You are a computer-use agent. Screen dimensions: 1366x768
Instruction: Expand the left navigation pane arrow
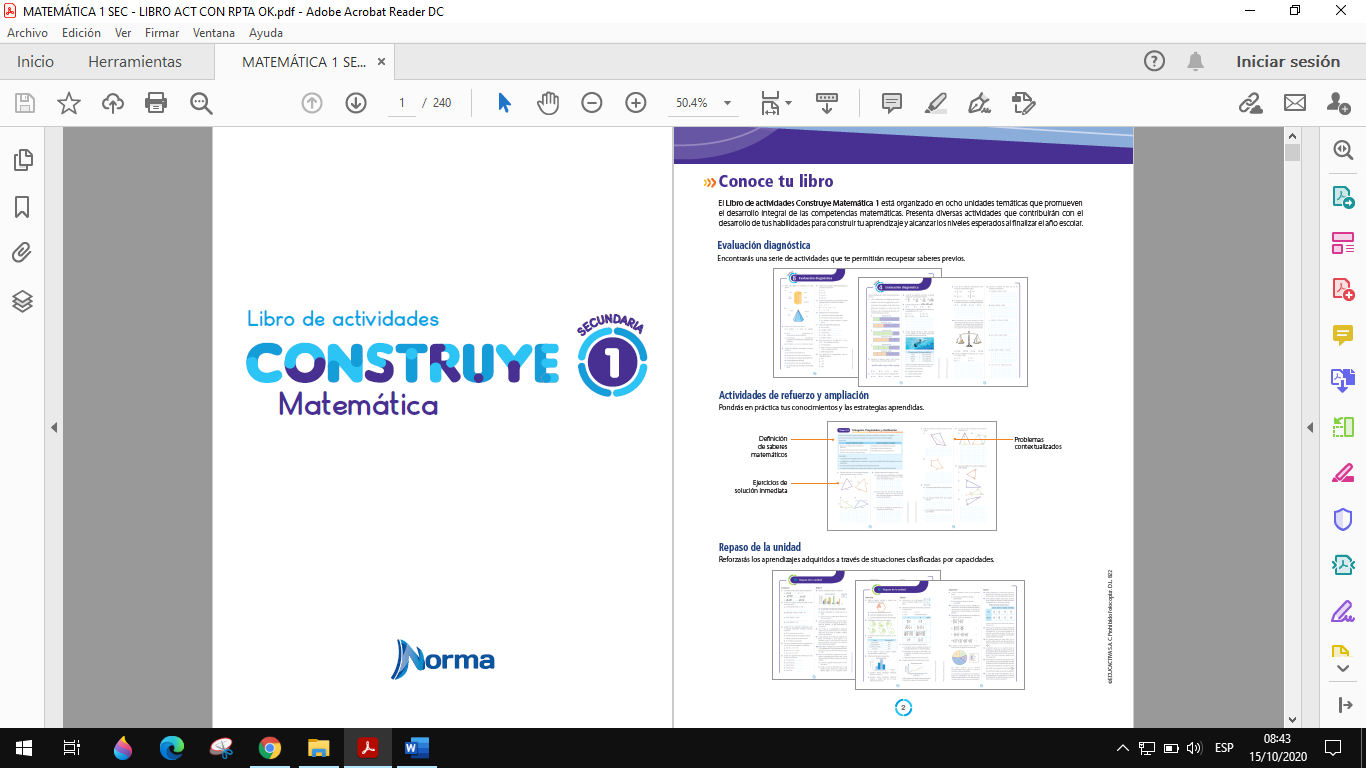[x=54, y=427]
